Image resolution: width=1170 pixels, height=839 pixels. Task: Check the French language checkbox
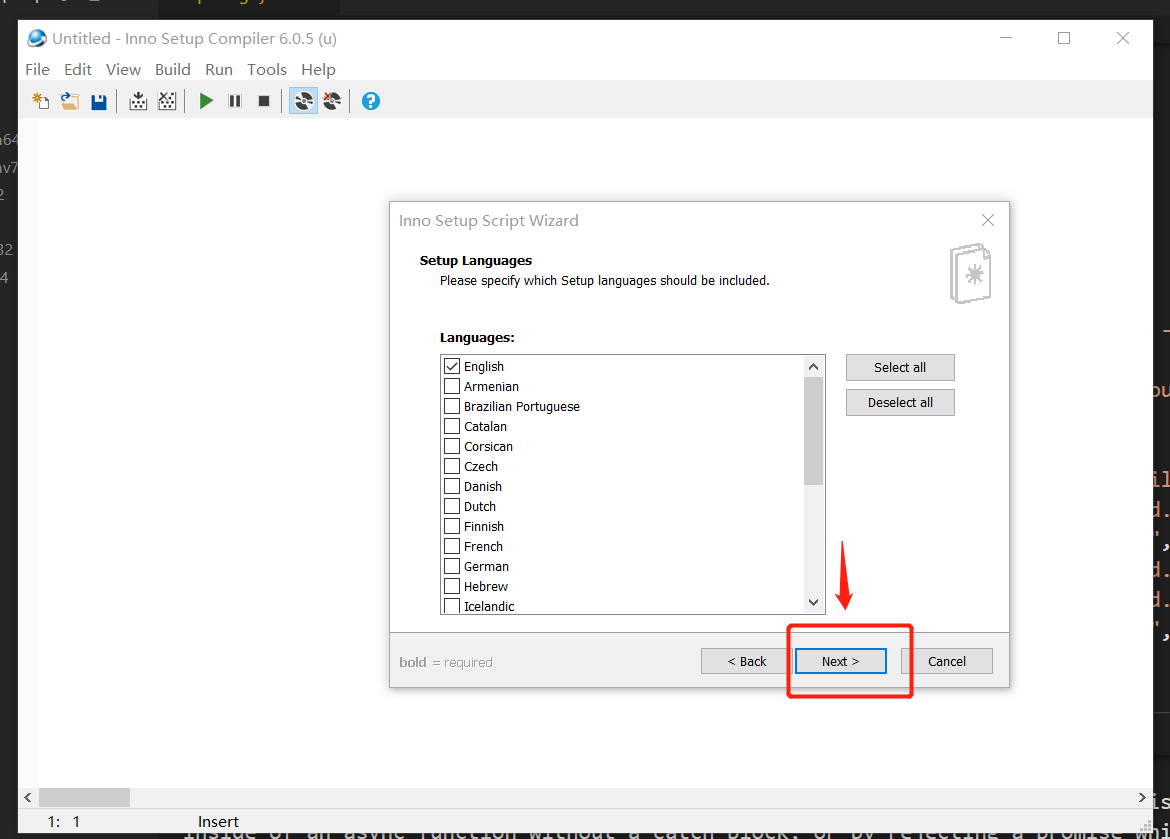[451, 546]
